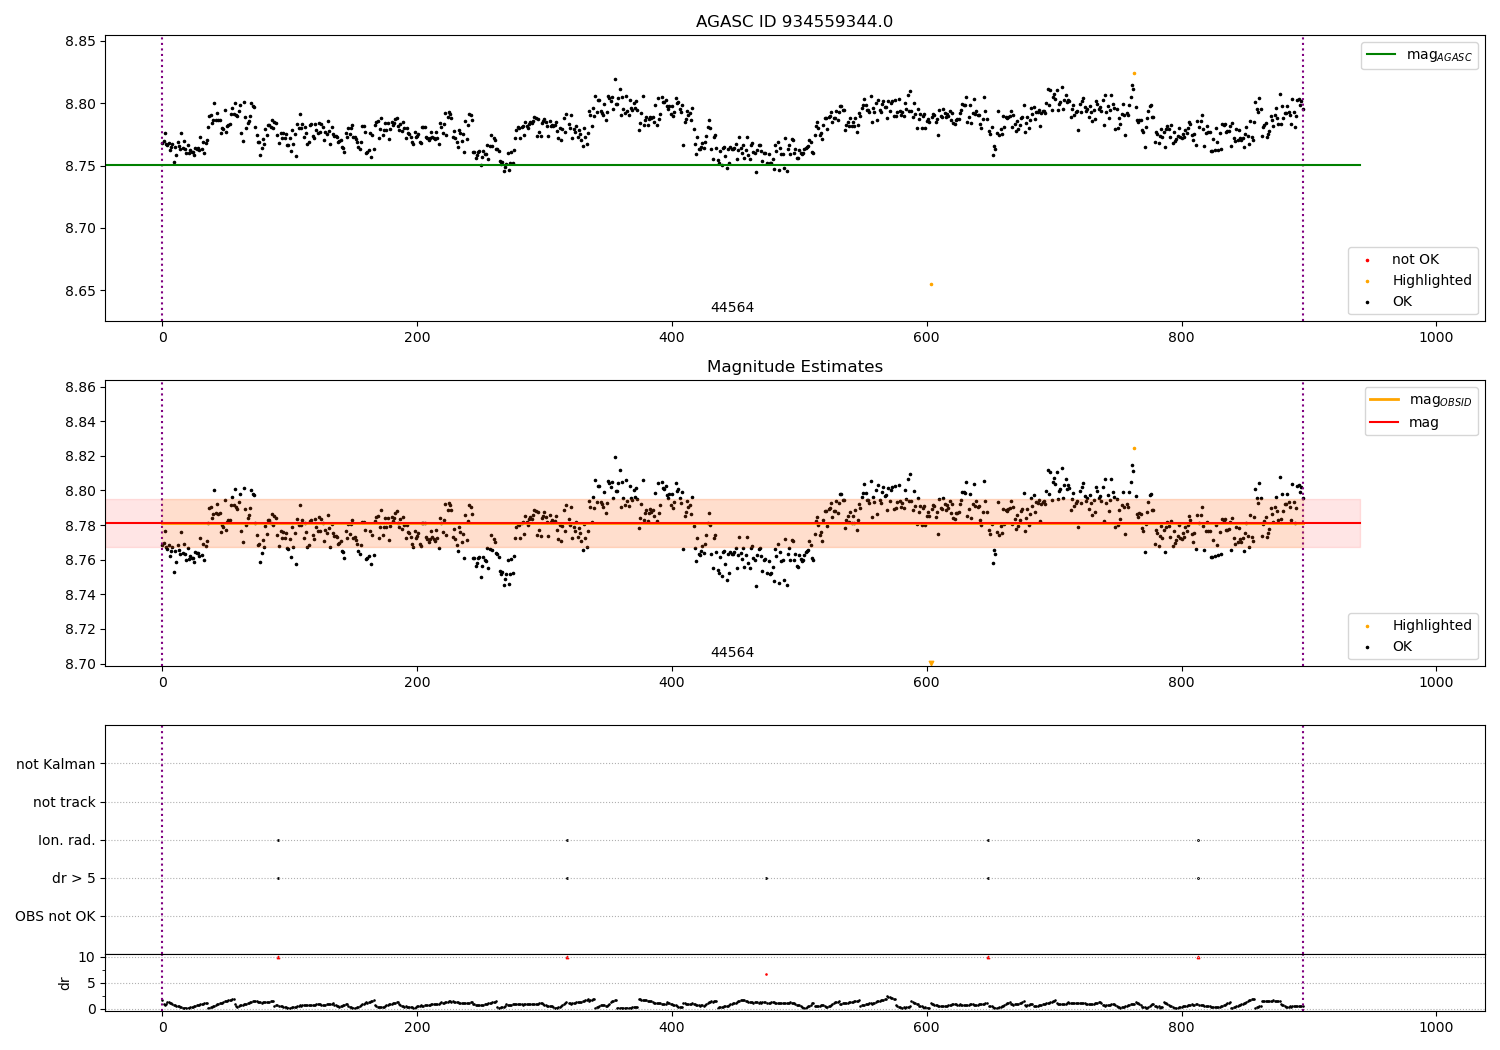
Task: Click the 8.85 y-axis tick in top plot
Action: coord(80,42)
